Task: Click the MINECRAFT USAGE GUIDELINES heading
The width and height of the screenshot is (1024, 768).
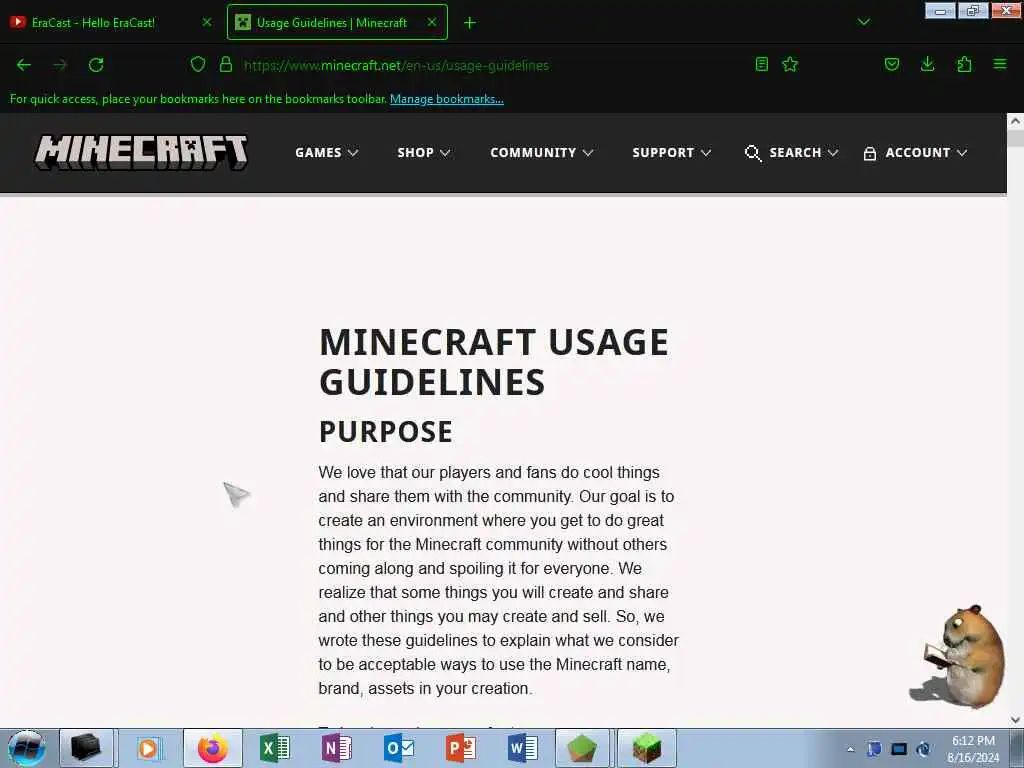Action: 494,362
